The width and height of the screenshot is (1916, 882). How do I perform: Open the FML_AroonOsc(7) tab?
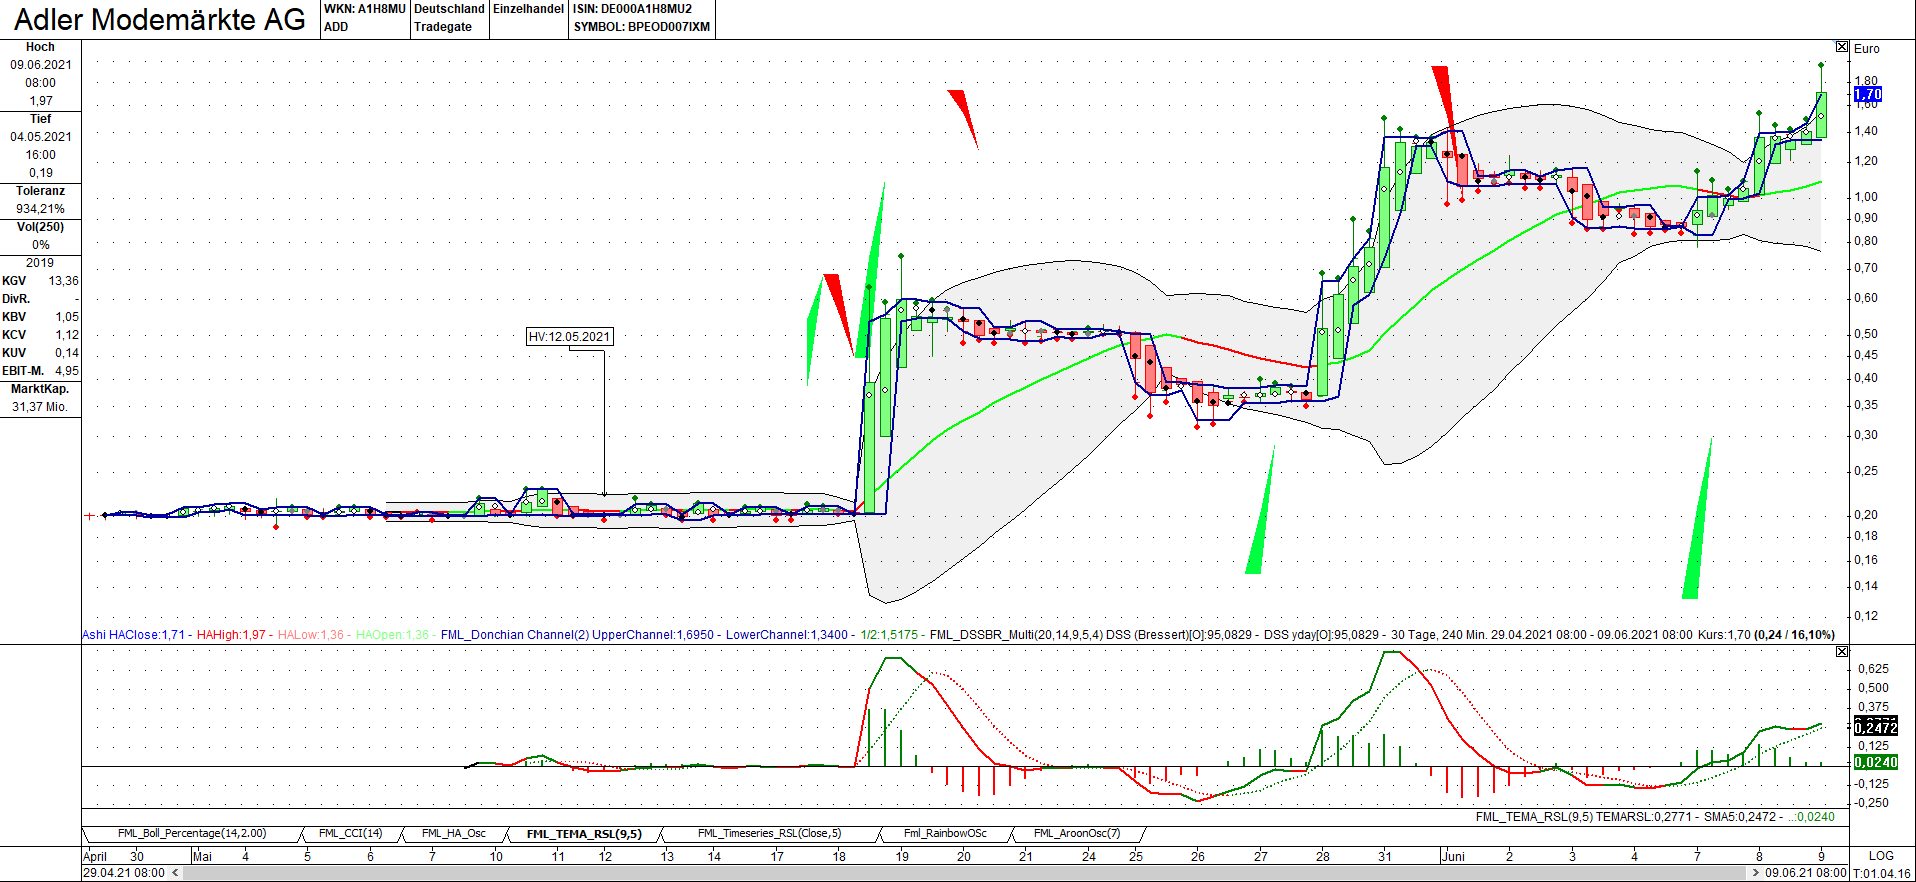point(1077,834)
